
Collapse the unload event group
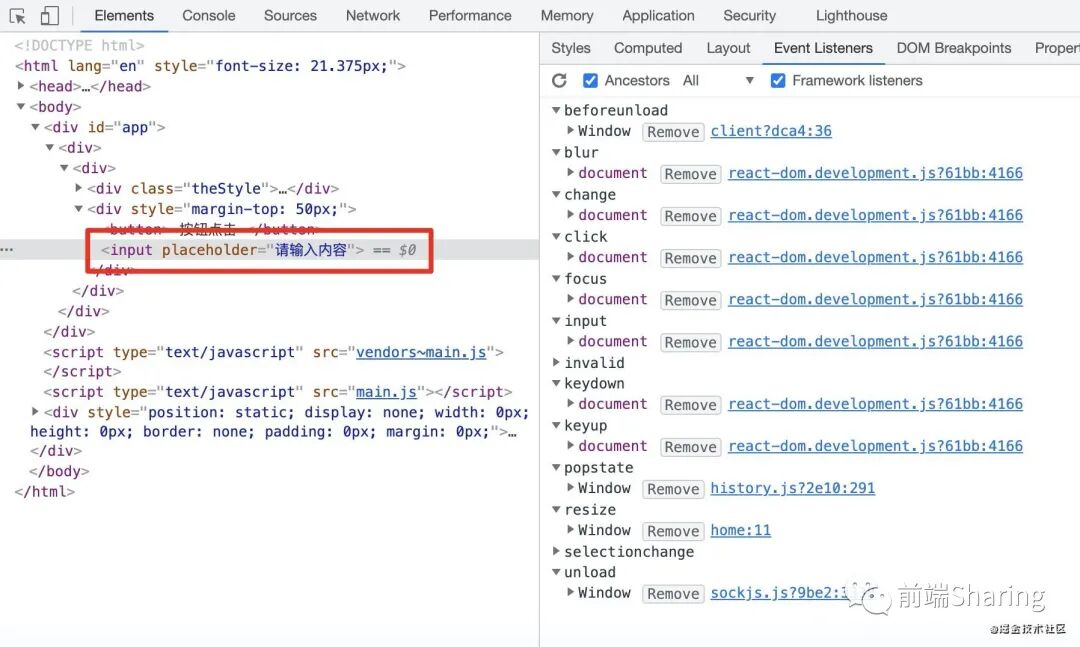(556, 572)
